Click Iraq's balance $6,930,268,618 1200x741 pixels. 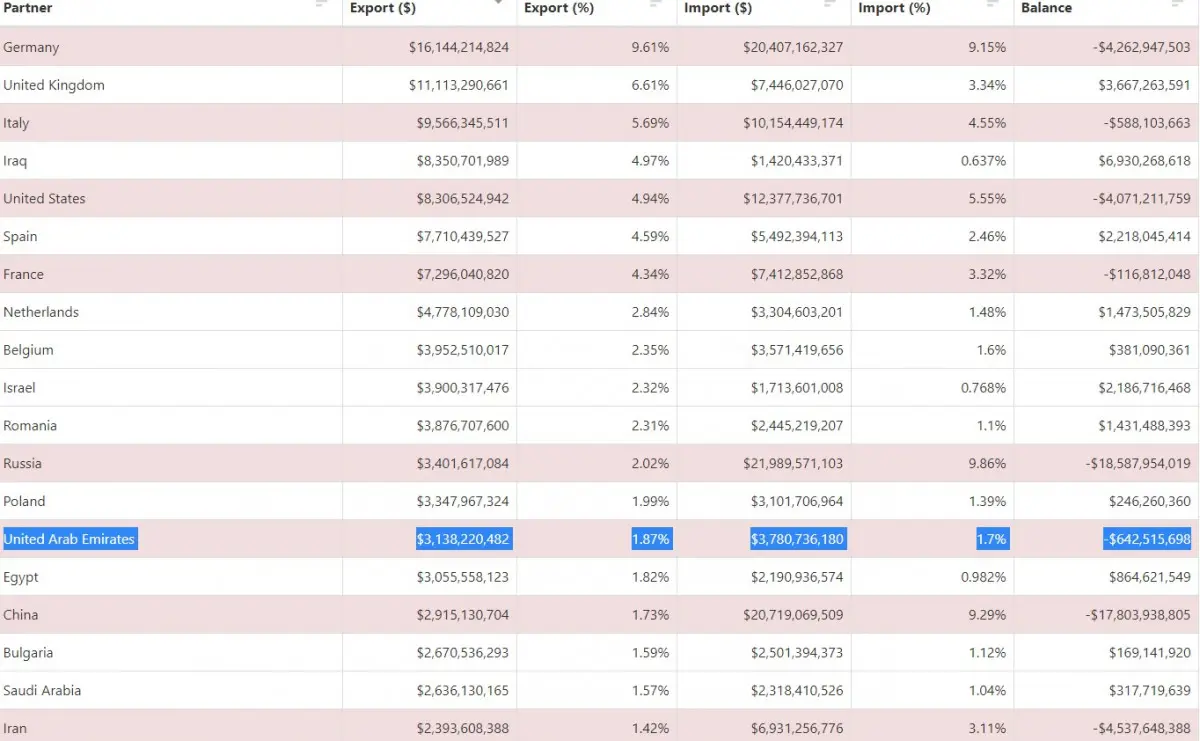[1145, 161]
